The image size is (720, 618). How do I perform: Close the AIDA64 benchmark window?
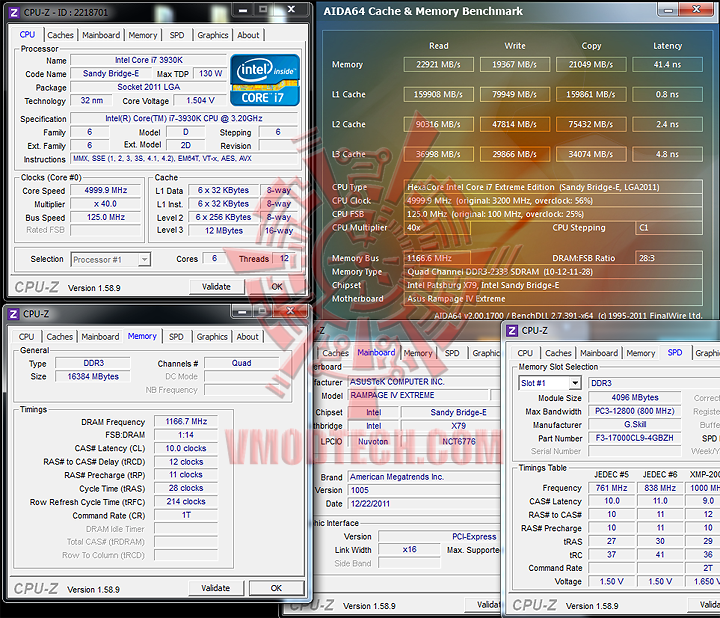click(x=696, y=9)
